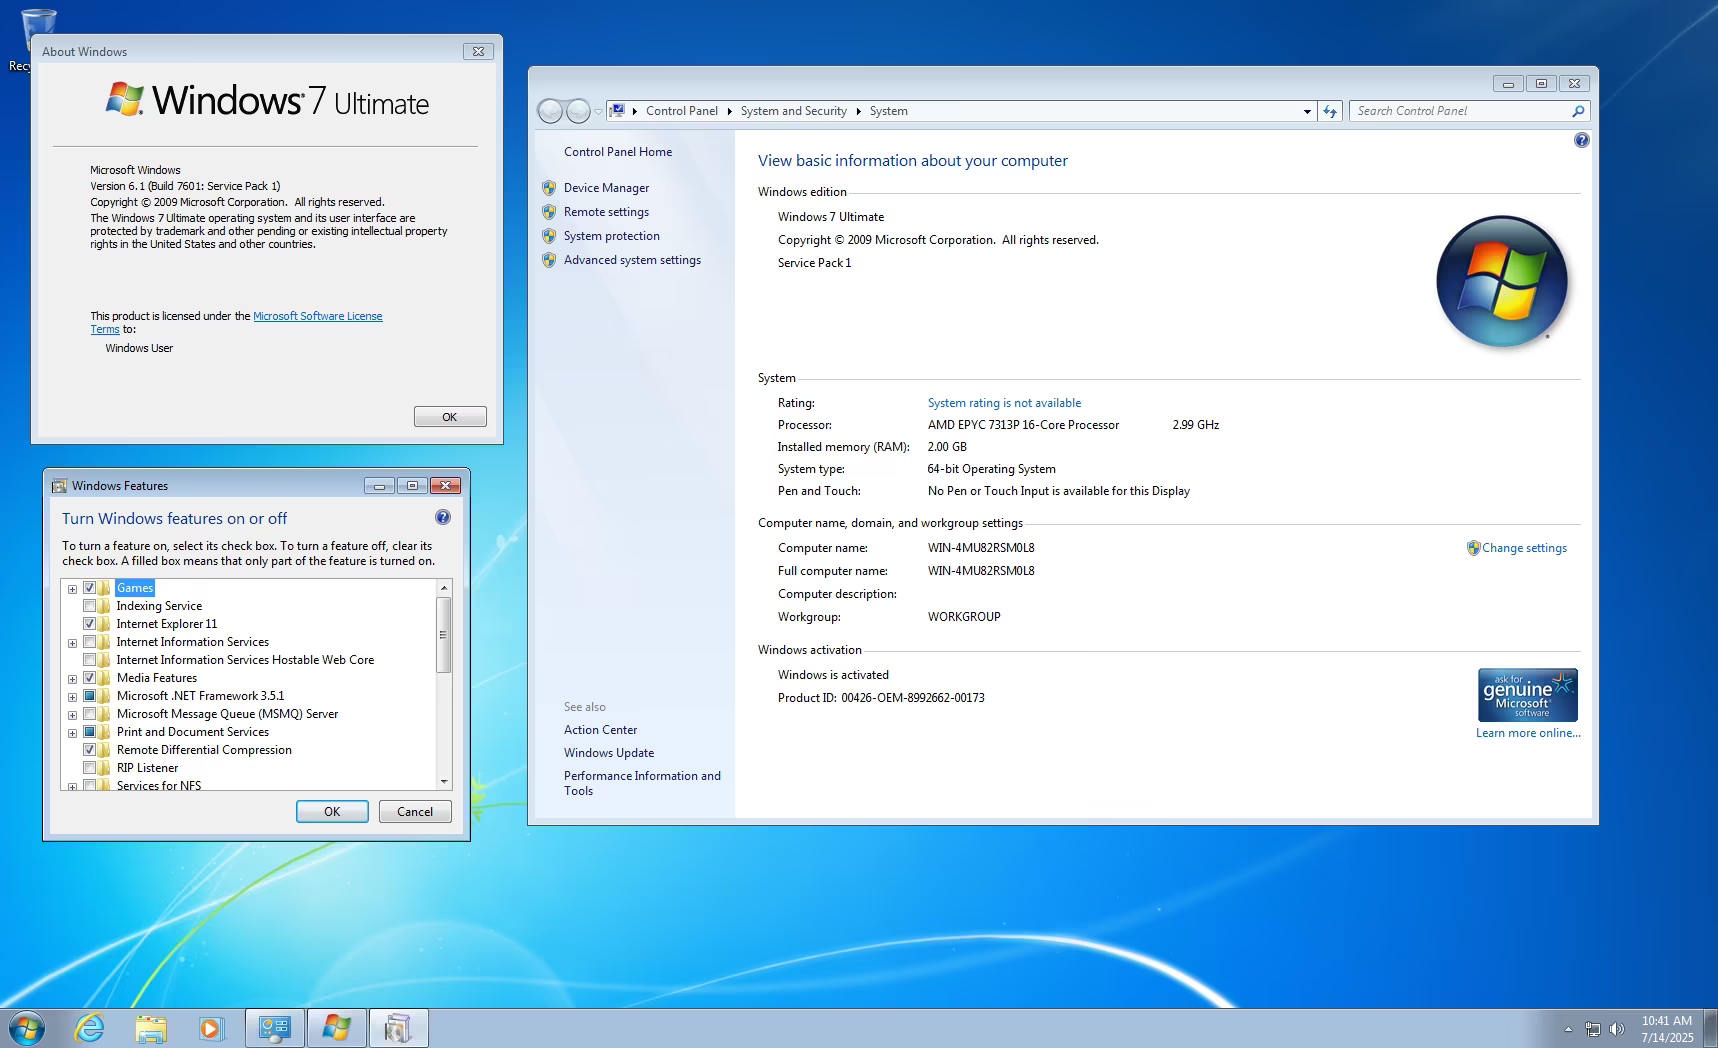Expand the Games feature tree node
The width and height of the screenshot is (1718, 1048).
pyautogui.click(x=72, y=589)
